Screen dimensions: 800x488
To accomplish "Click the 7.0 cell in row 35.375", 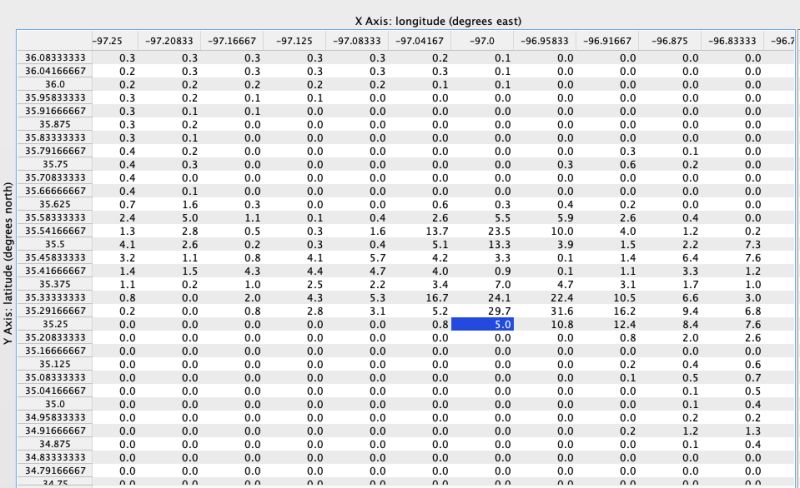I will (482, 284).
